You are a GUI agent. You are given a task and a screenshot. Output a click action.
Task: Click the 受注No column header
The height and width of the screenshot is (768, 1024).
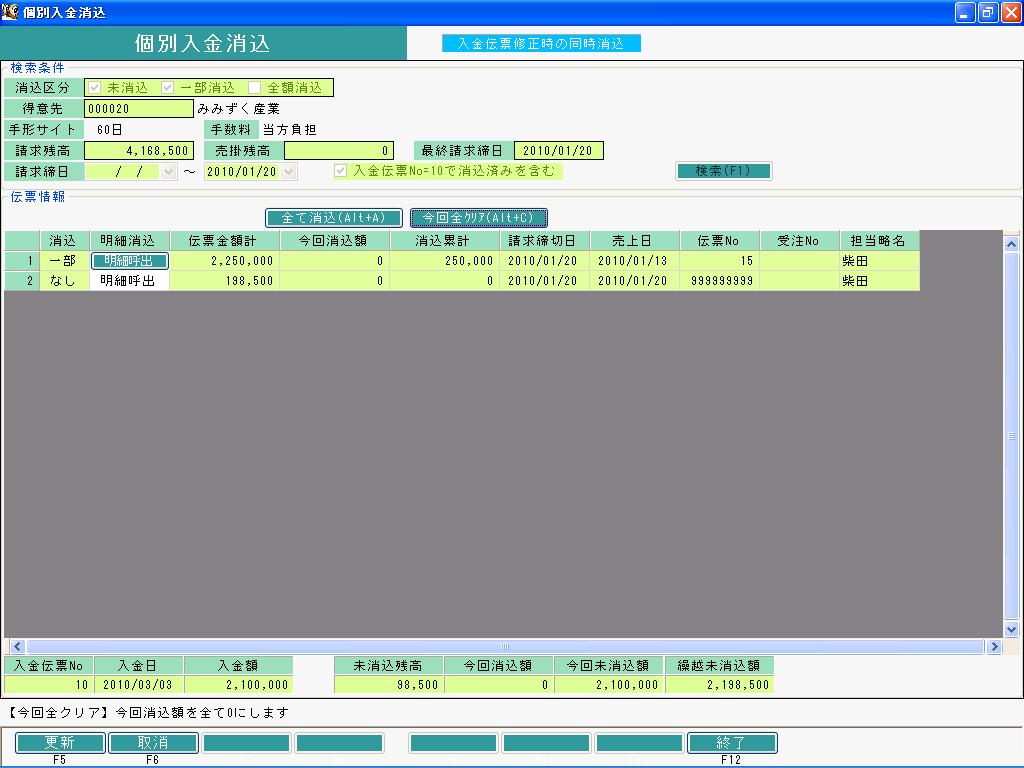click(799, 240)
